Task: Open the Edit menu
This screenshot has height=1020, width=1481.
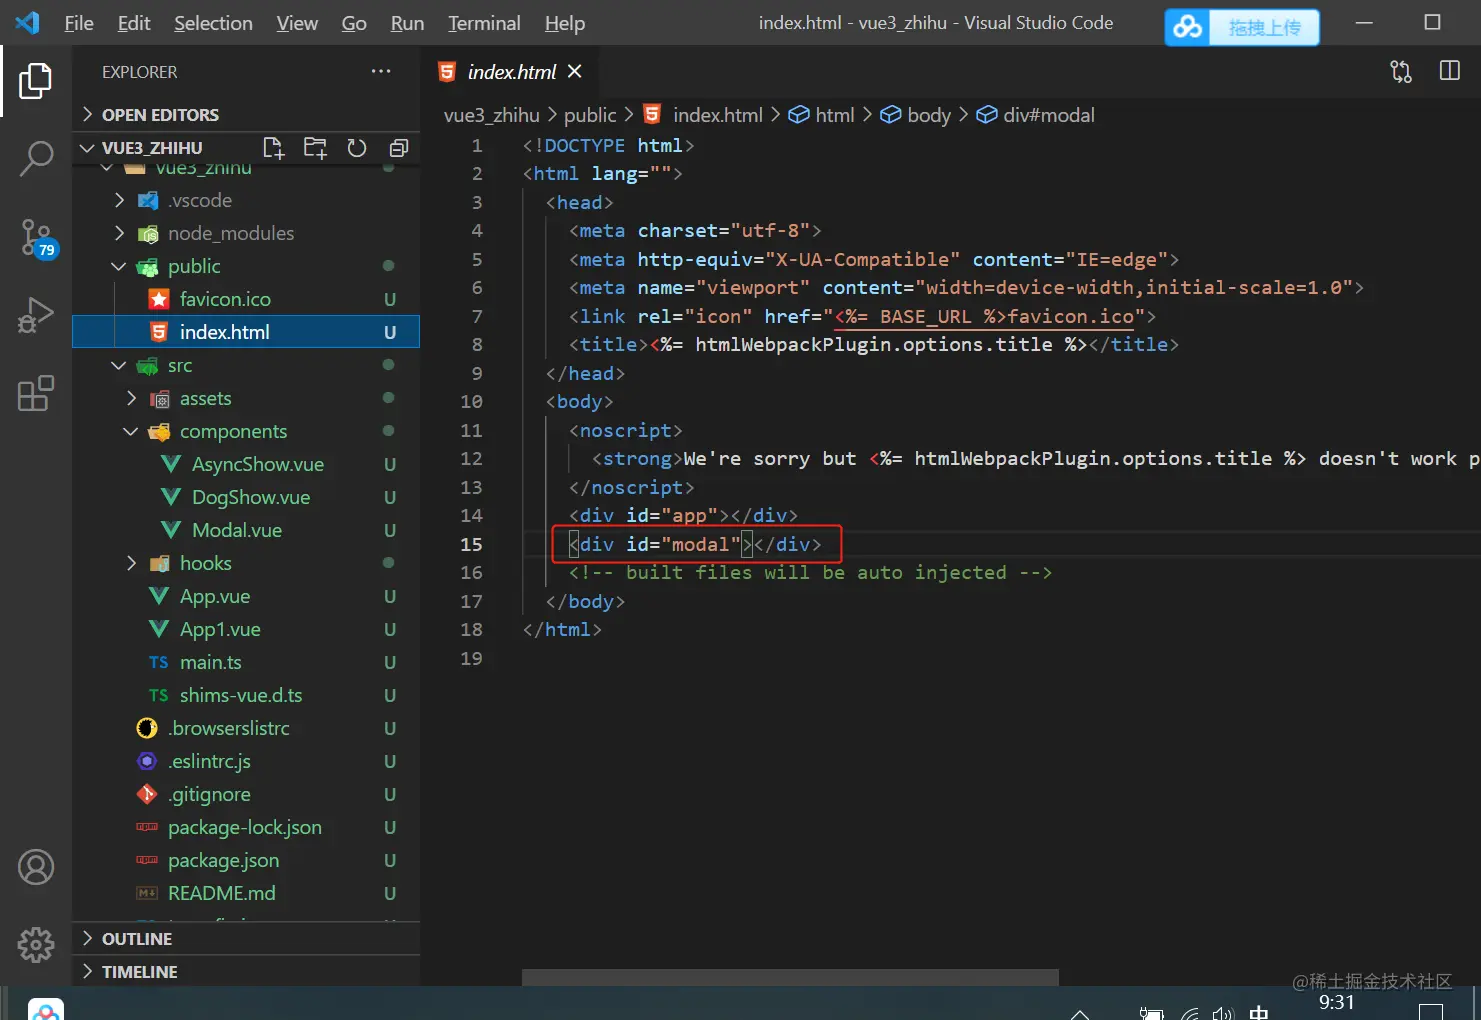Action: pos(134,23)
